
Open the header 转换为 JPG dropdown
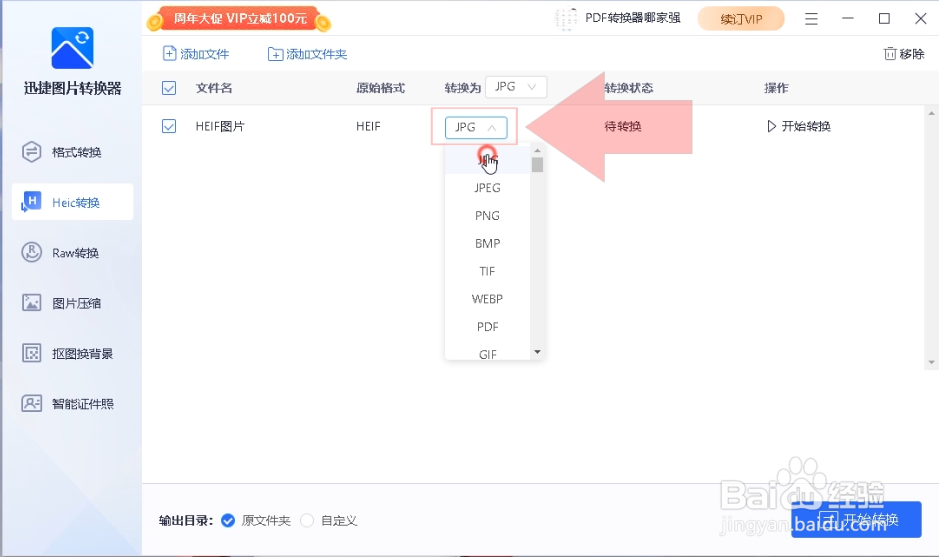(516, 87)
